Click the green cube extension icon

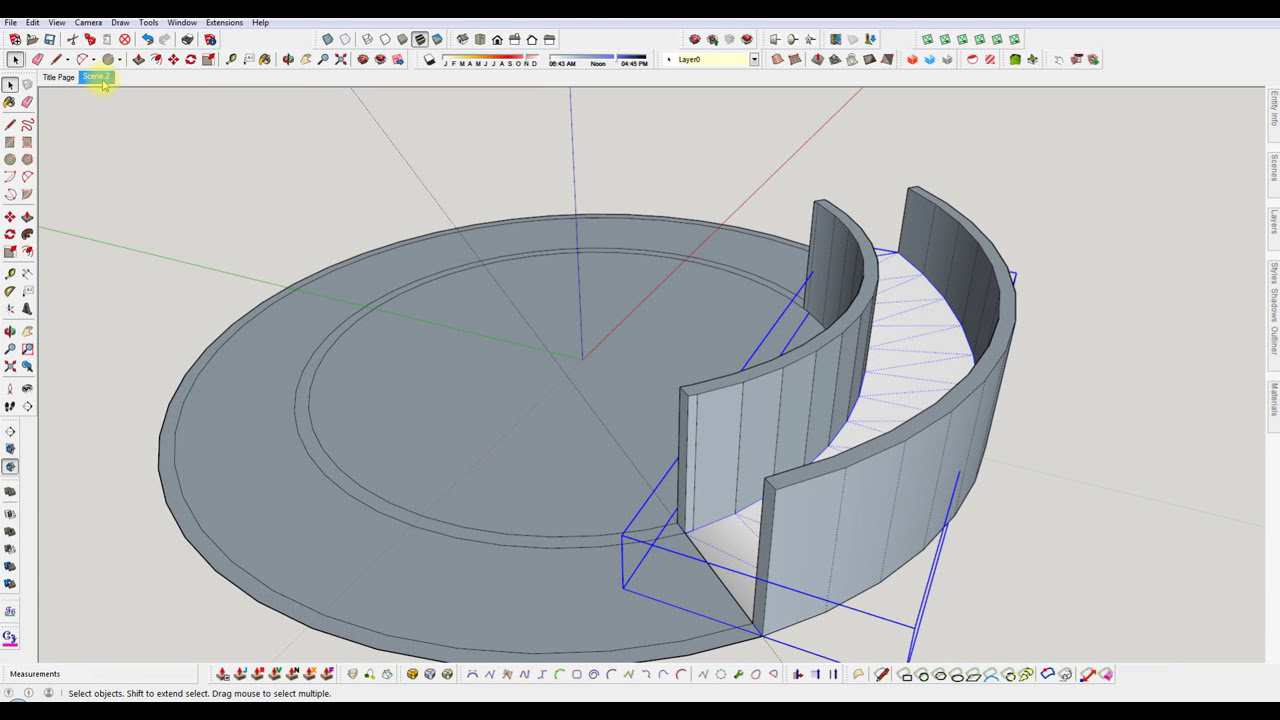(1015, 60)
